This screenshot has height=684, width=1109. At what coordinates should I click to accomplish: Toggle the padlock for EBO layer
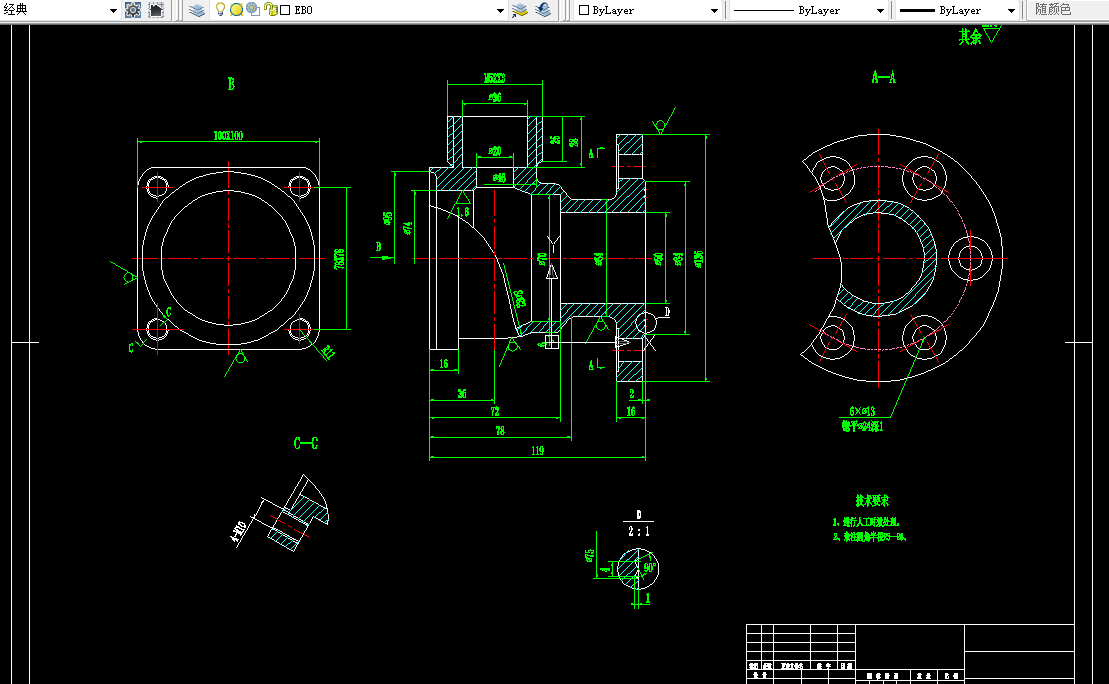coord(270,10)
